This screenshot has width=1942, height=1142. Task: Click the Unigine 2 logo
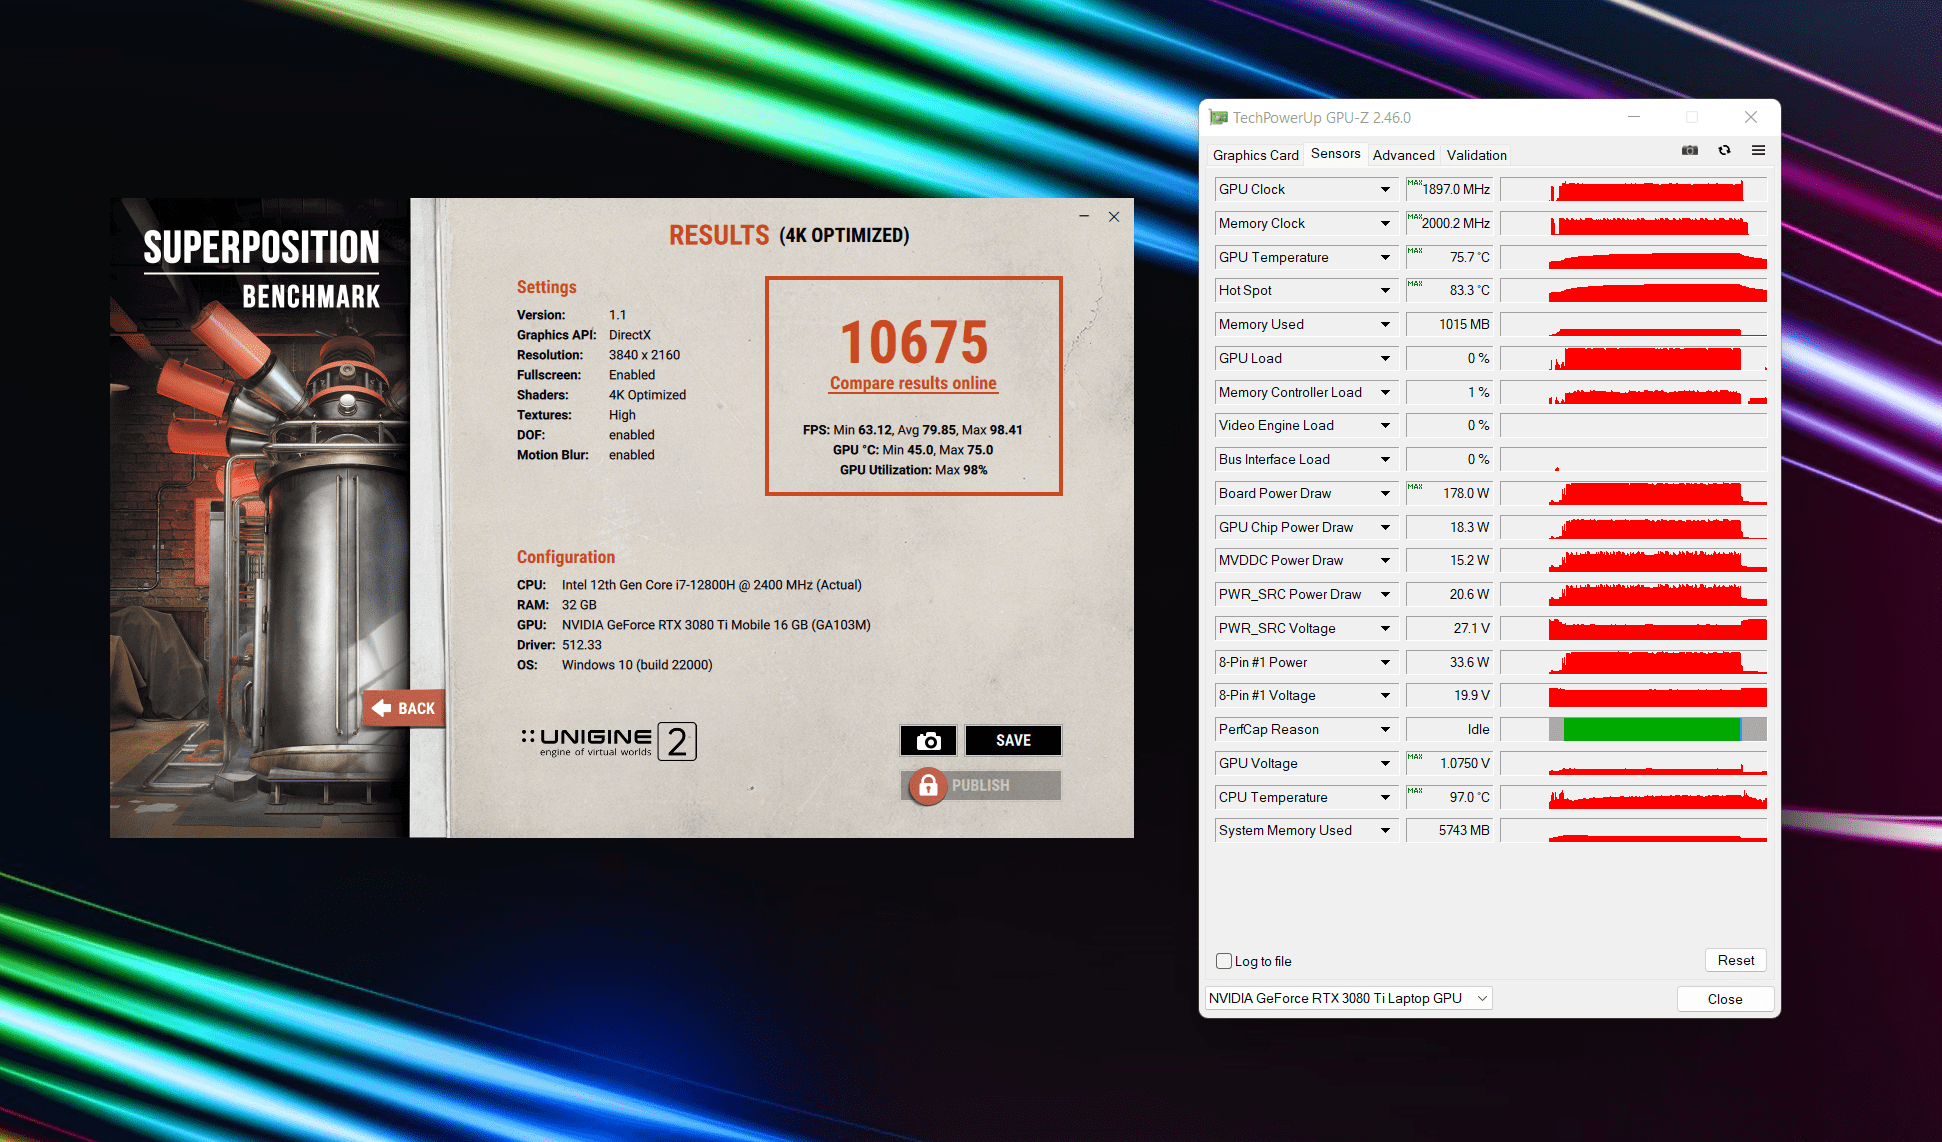tap(608, 742)
